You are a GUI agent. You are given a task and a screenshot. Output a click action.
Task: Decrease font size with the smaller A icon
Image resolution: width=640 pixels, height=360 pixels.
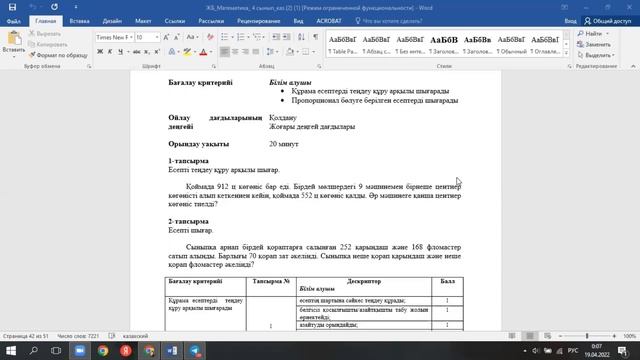pyautogui.click(x=177, y=37)
